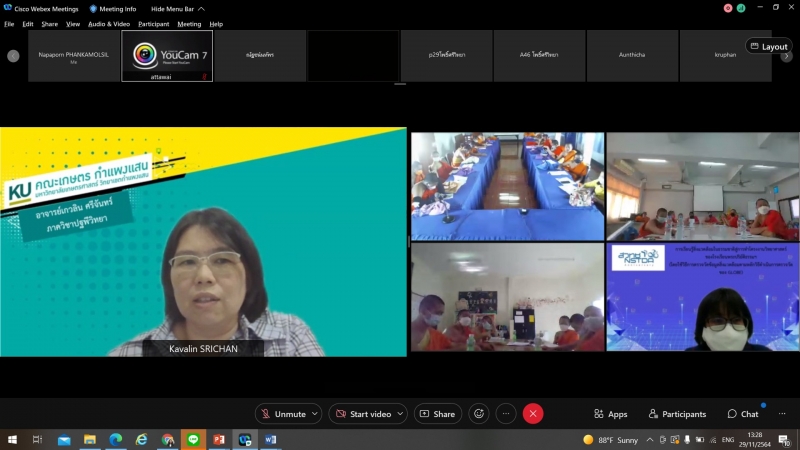Click the Share content button
The image size is (800, 450).
(x=437, y=414)
